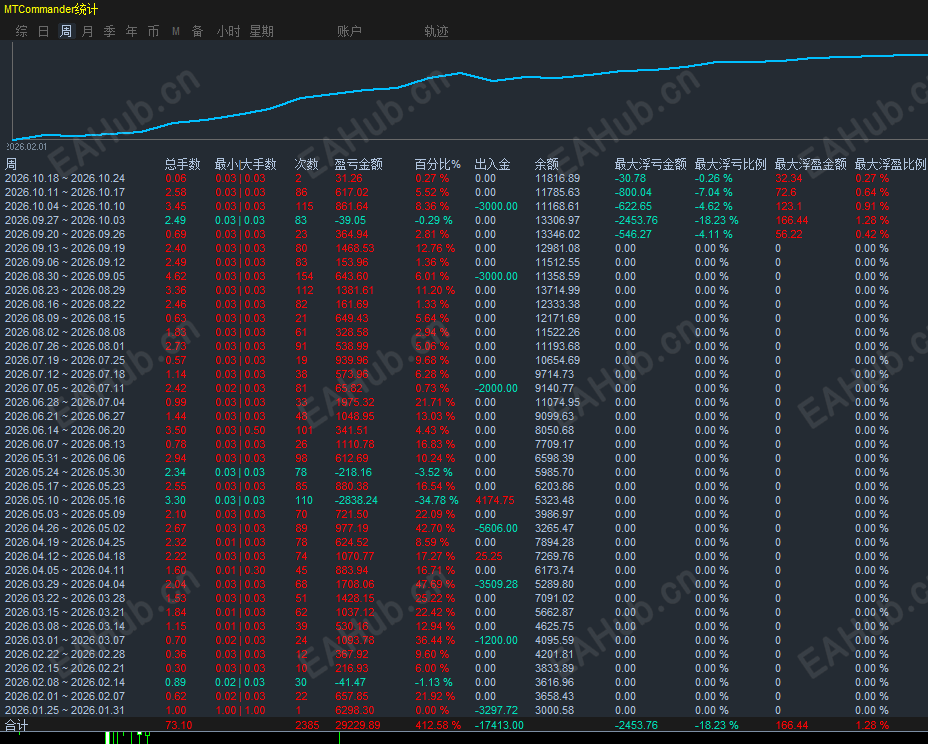The image size is (928, 744).
Task: Select week row 2026.10.18 ~ 2026.10.24
Action: pyautogui.click(x=464, y=178)
